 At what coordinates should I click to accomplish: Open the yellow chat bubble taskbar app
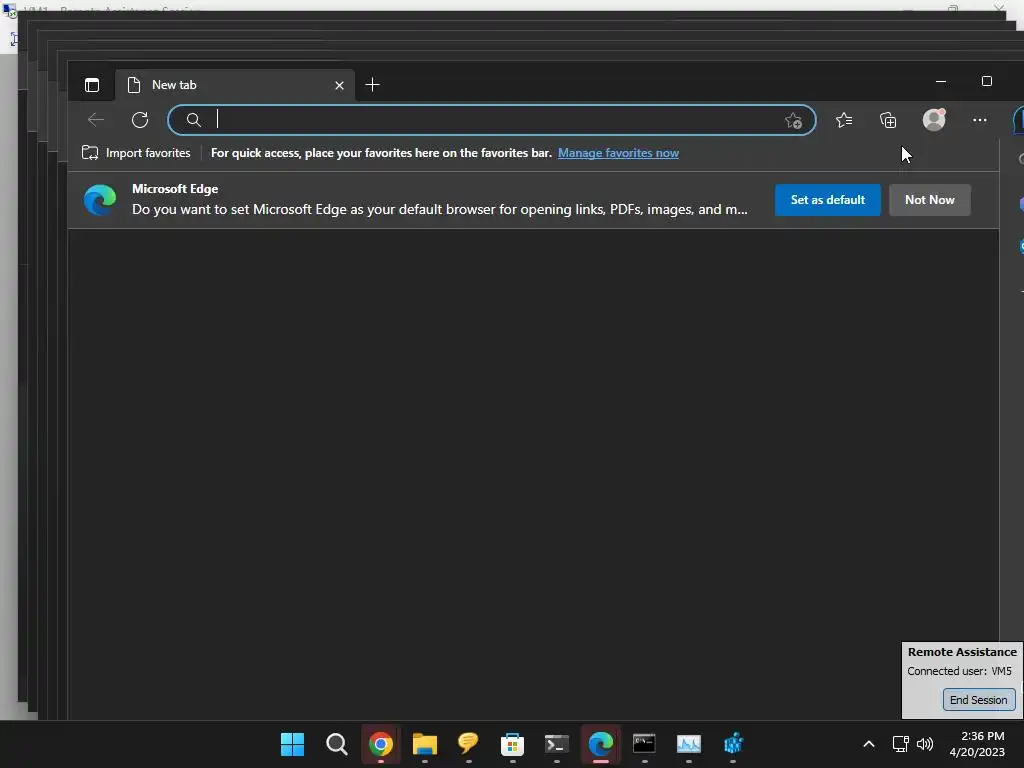coord(468,743)
